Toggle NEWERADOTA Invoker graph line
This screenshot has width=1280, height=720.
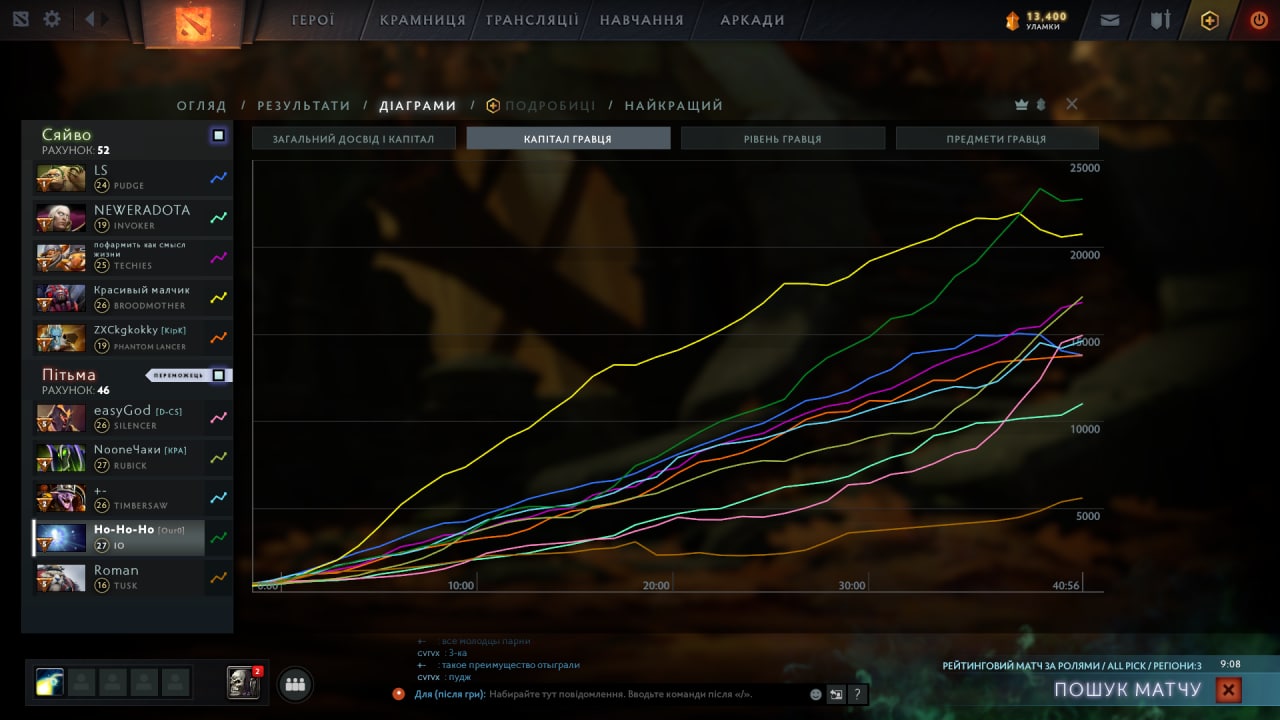(x=219, y=218)
